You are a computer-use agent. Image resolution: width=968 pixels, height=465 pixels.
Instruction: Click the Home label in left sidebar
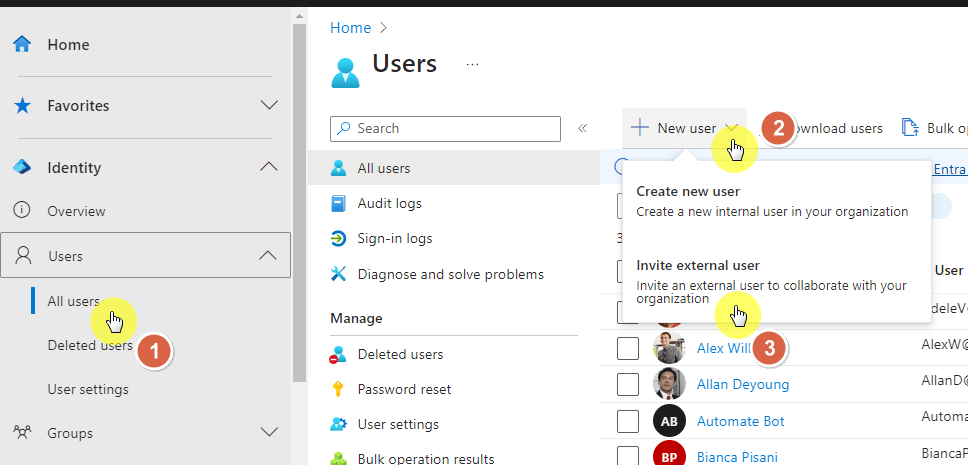69,44
